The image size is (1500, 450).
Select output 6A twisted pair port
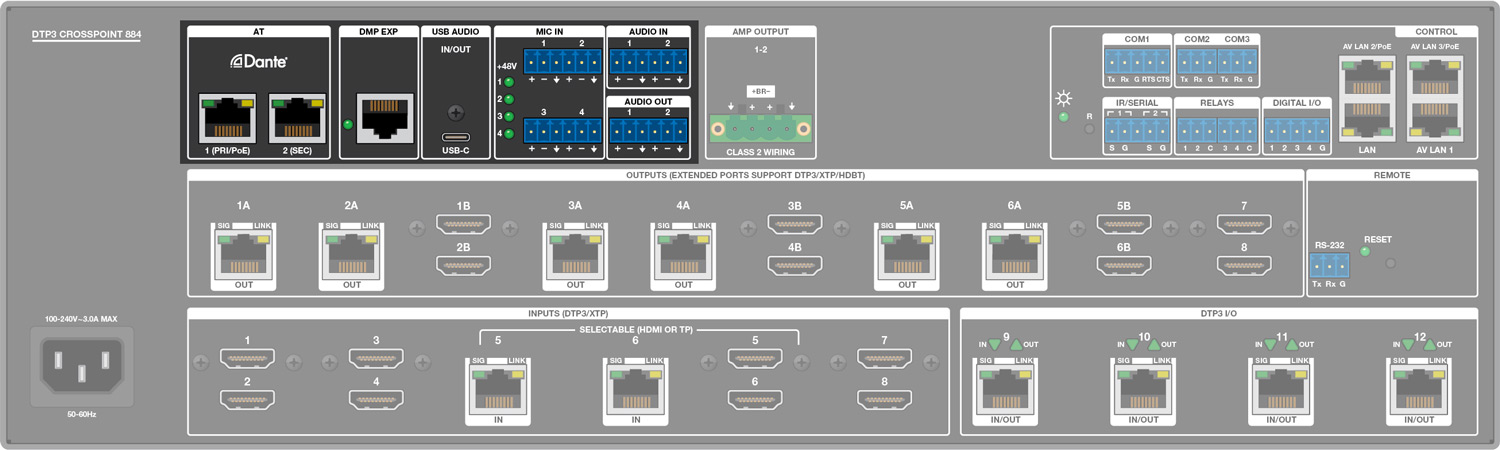1015,256
